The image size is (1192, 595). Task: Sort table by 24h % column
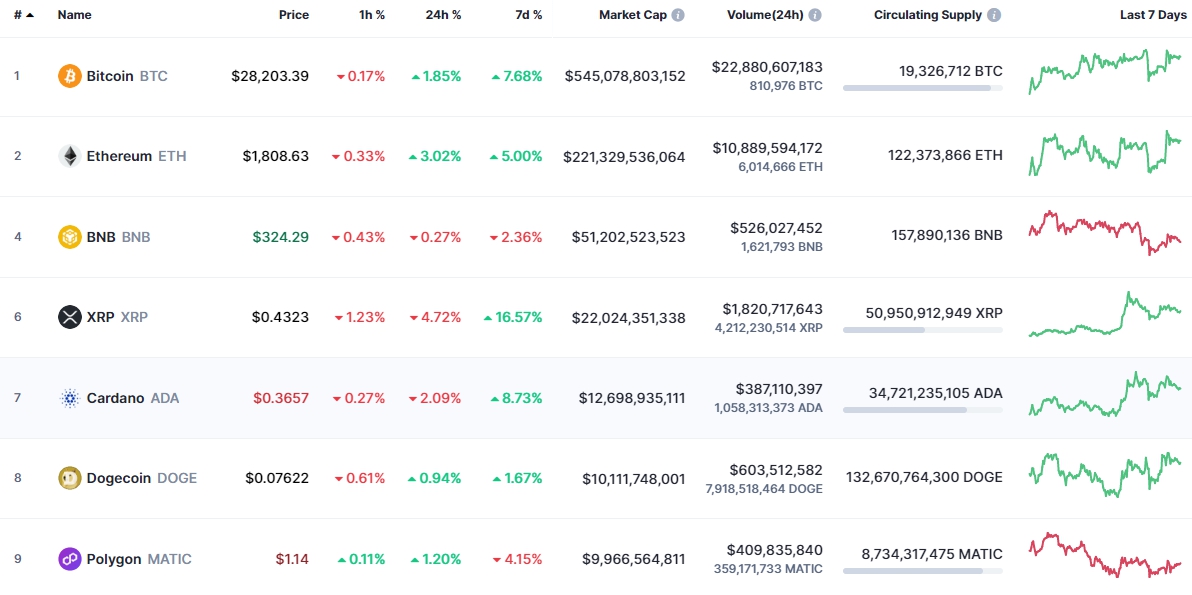click(442, 15)
